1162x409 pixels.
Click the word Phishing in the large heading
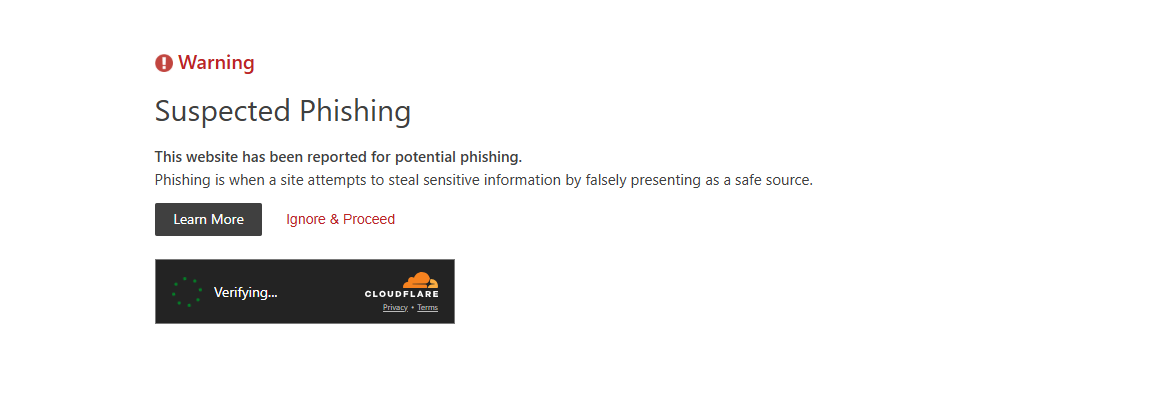click(x=355, y=111)
